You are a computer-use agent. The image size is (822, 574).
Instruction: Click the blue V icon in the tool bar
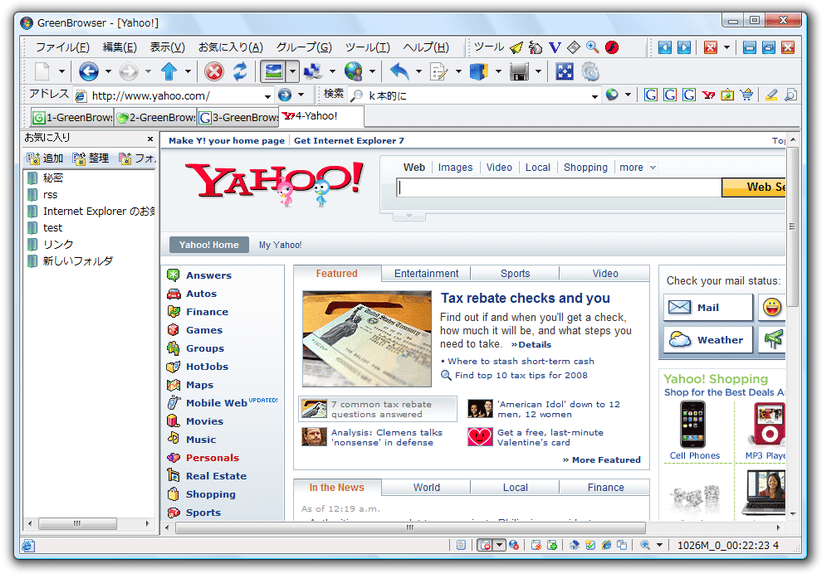coord(555,47)
